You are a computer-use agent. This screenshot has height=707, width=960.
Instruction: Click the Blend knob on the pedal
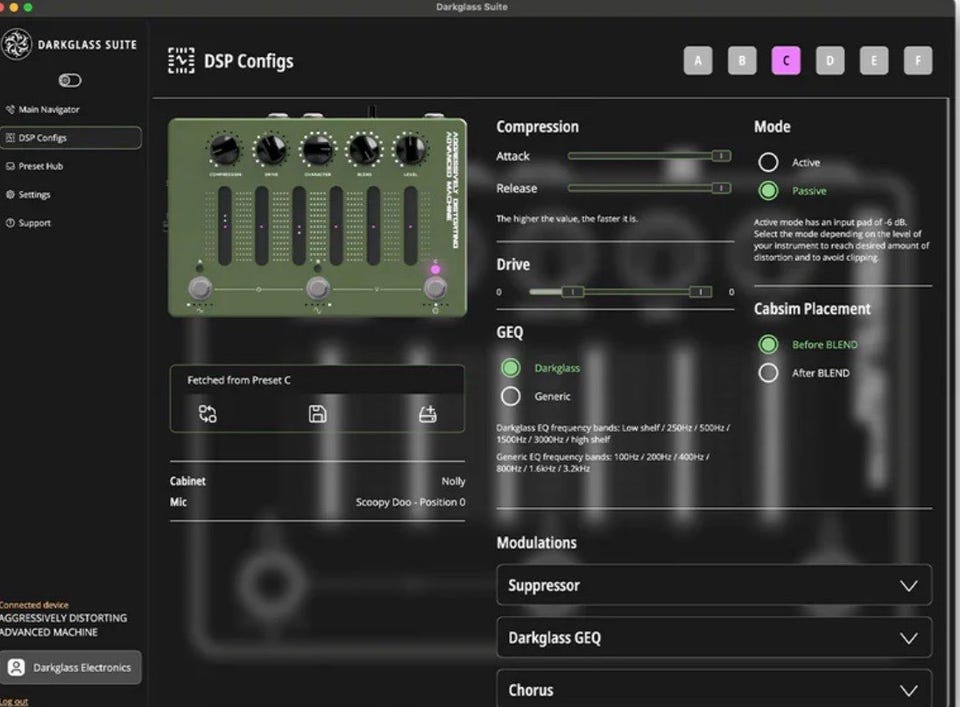(364, 149)
